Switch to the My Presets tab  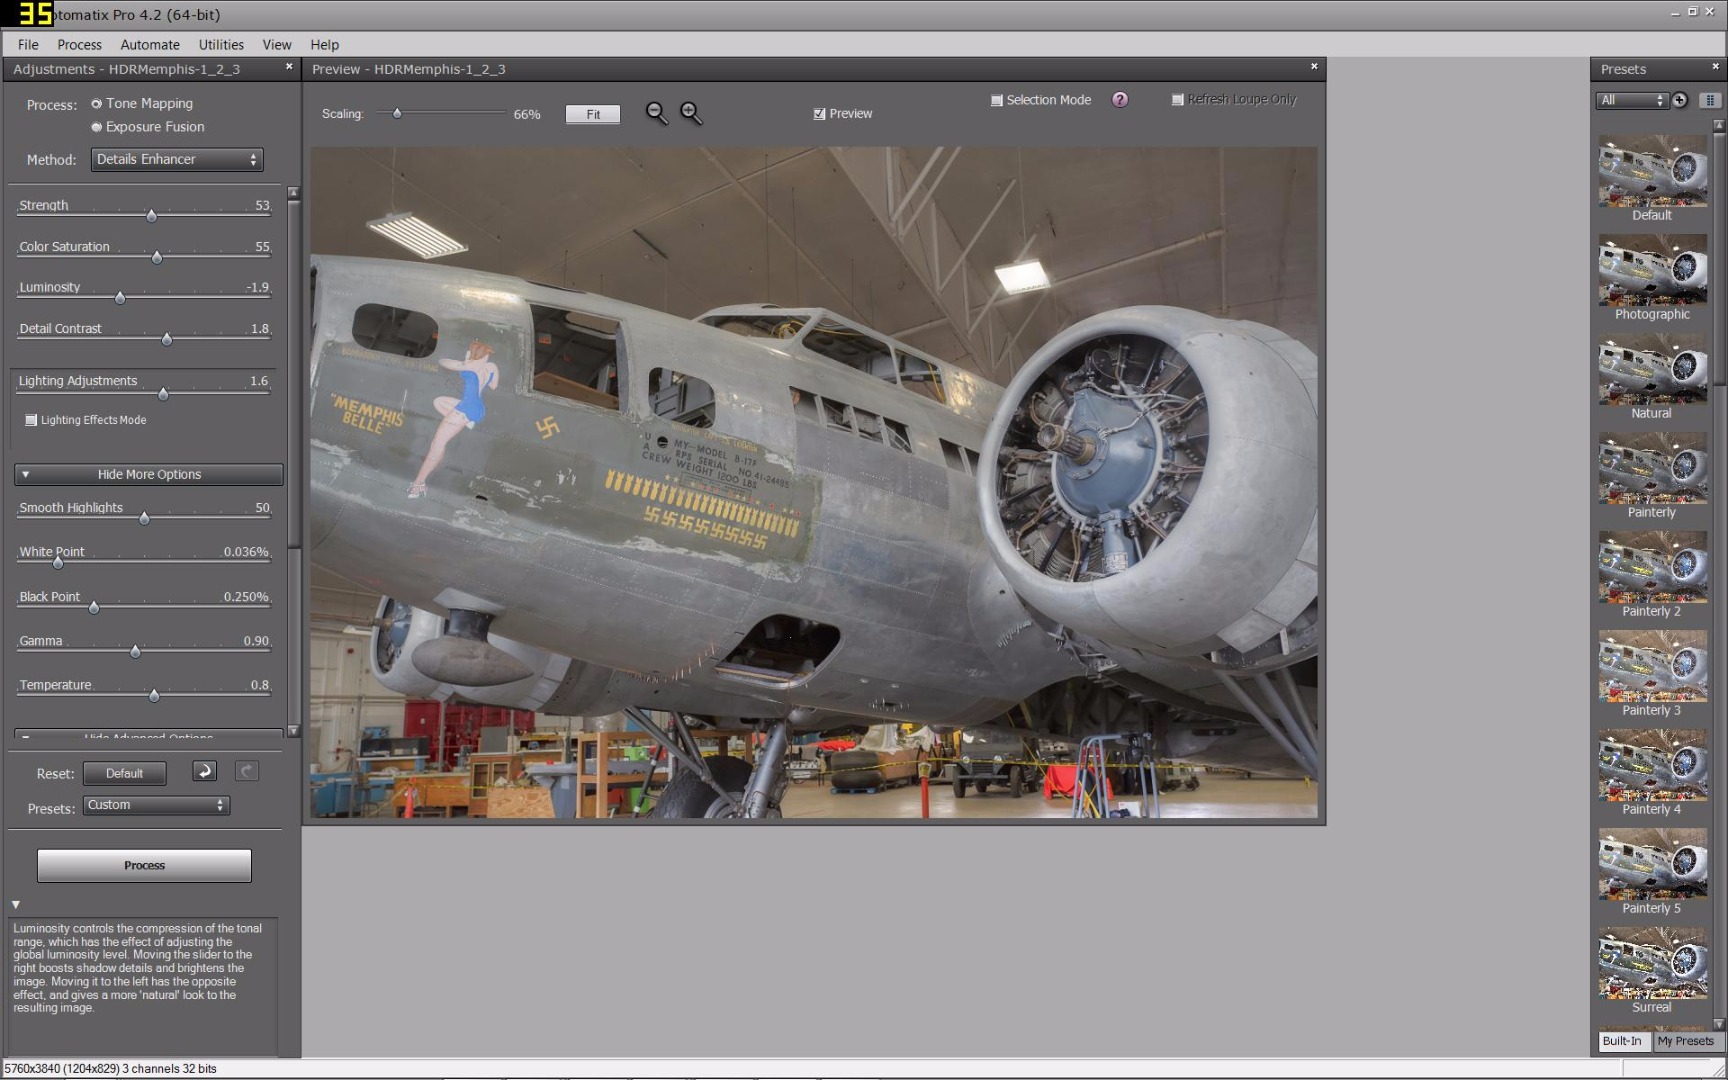pyautogui.click(x=1685, y=1041)
